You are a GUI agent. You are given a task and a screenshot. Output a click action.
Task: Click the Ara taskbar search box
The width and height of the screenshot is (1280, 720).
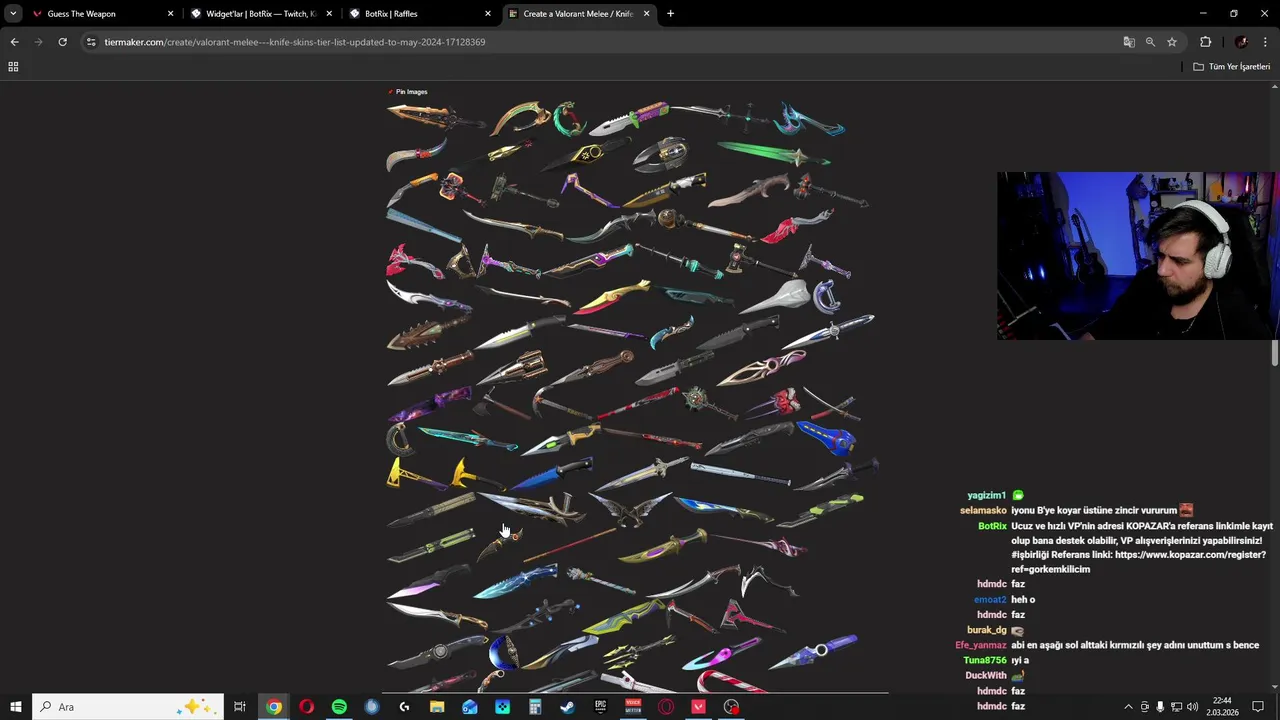(x=128, y=707)
